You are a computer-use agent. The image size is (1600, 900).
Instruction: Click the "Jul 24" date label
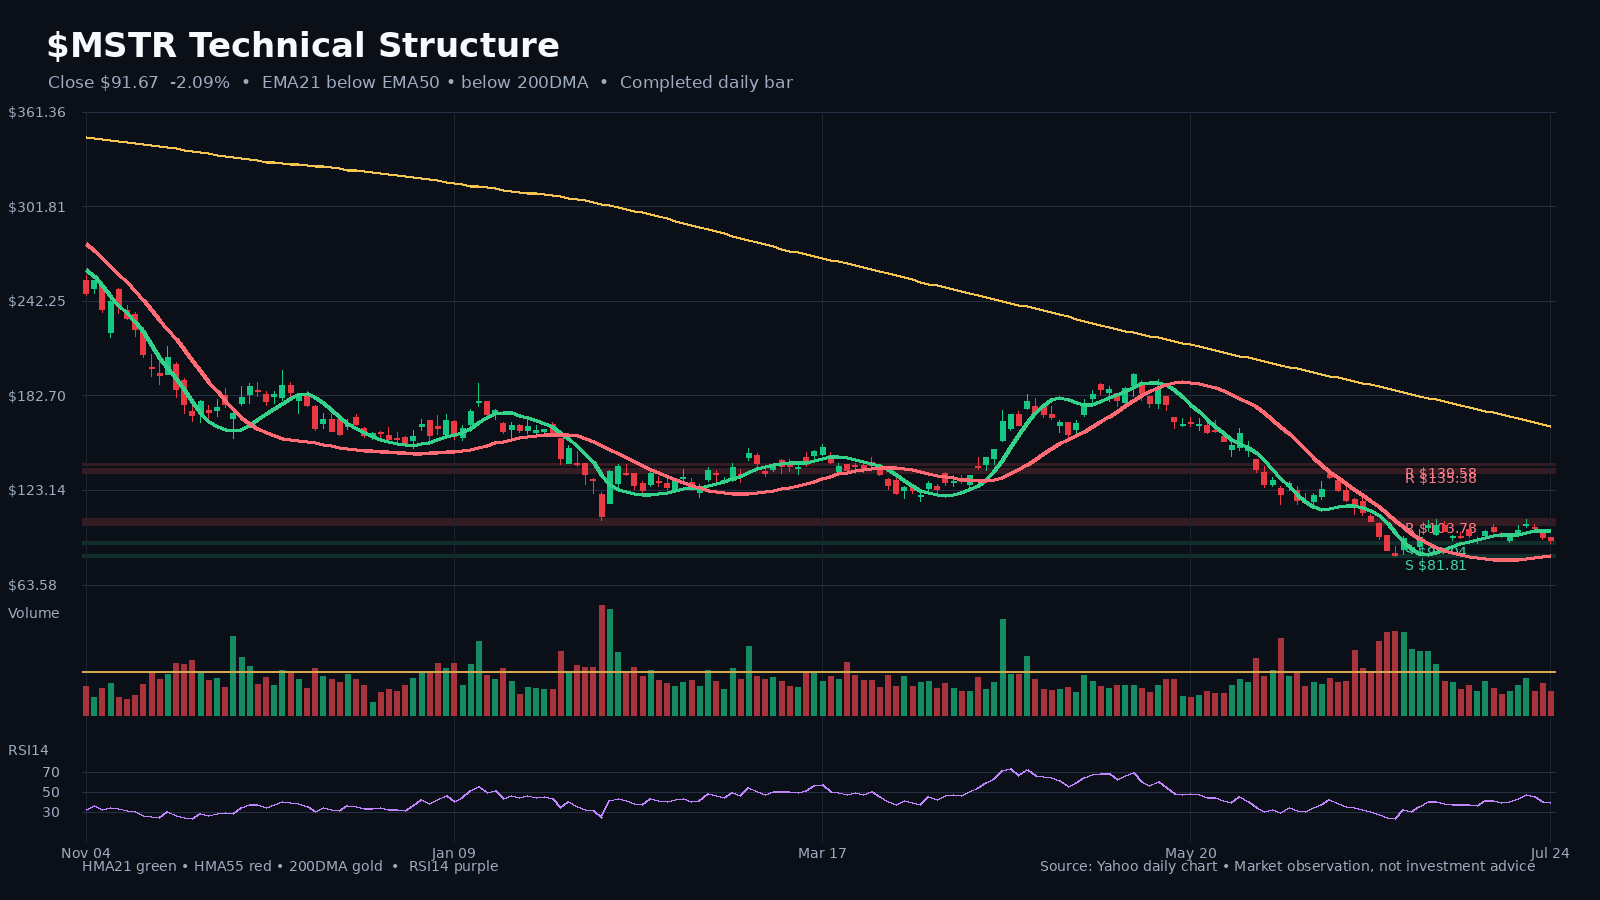click(1550, 853)
